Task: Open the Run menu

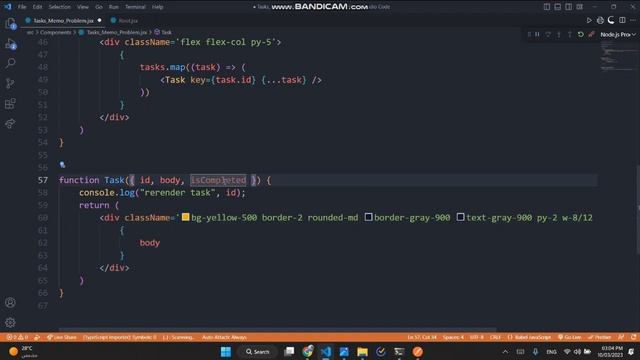Action: (113, 7)
